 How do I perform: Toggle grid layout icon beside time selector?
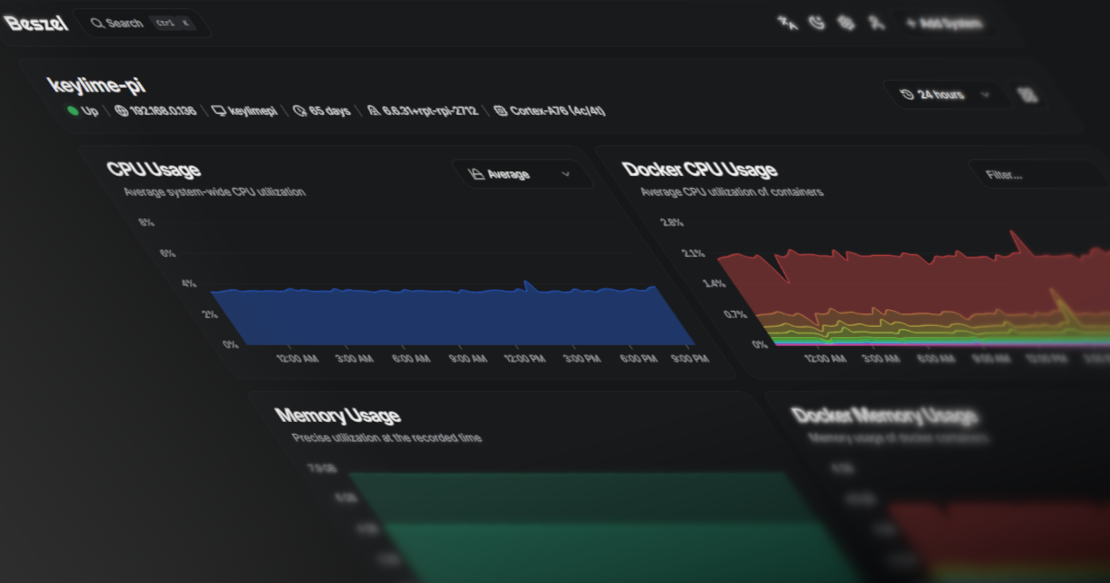tap(1028, 95)
